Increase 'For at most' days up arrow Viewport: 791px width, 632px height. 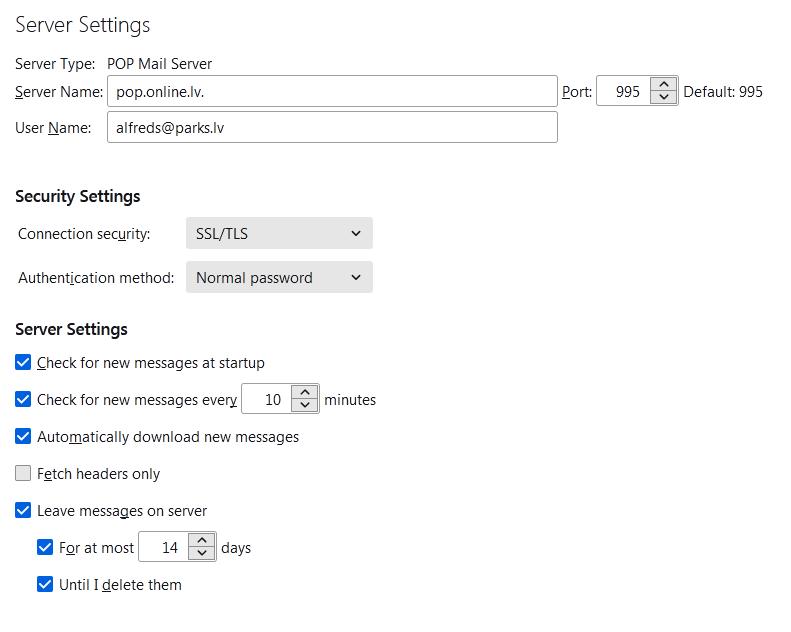(x=202, y=540)
